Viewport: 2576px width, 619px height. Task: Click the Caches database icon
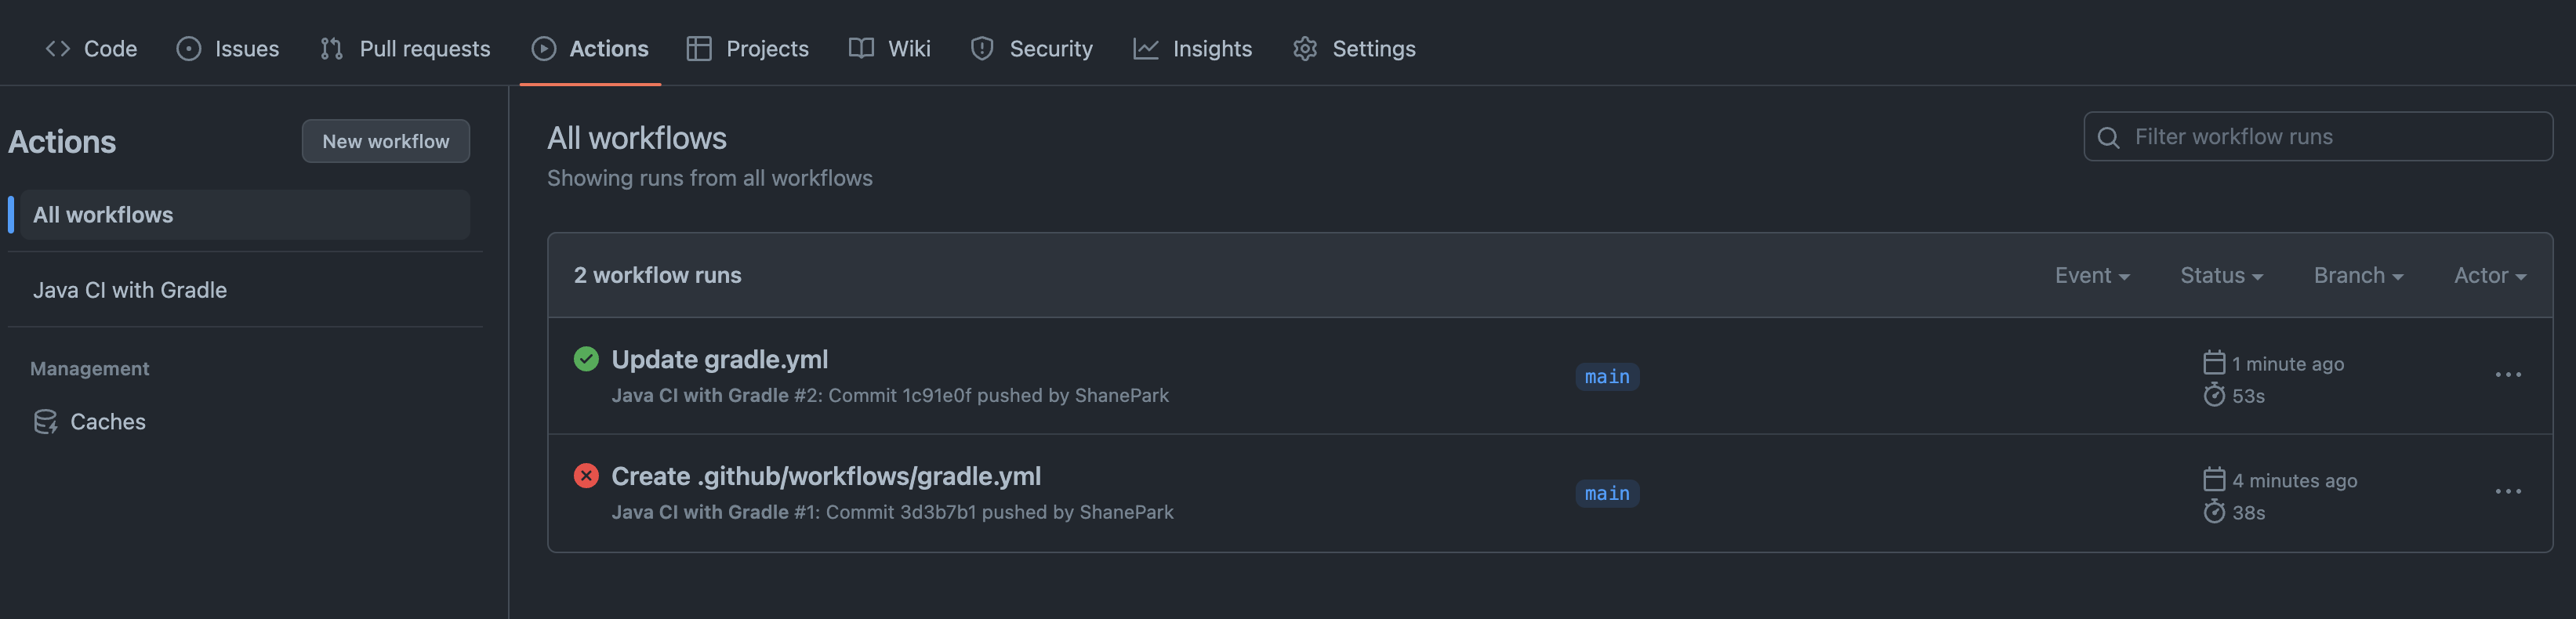[x=45, y=422]
